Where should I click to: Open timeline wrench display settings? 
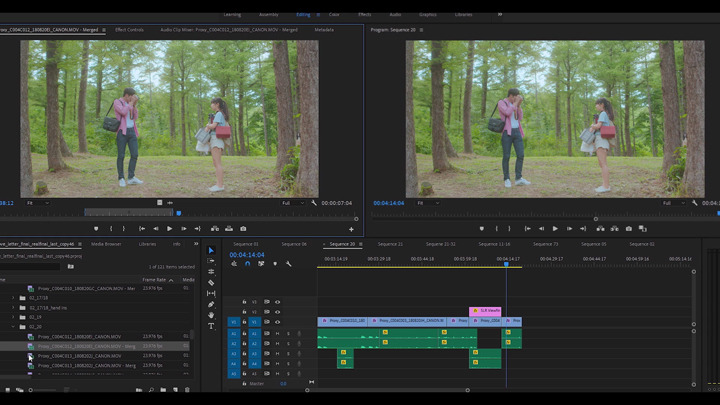[288, 264]
